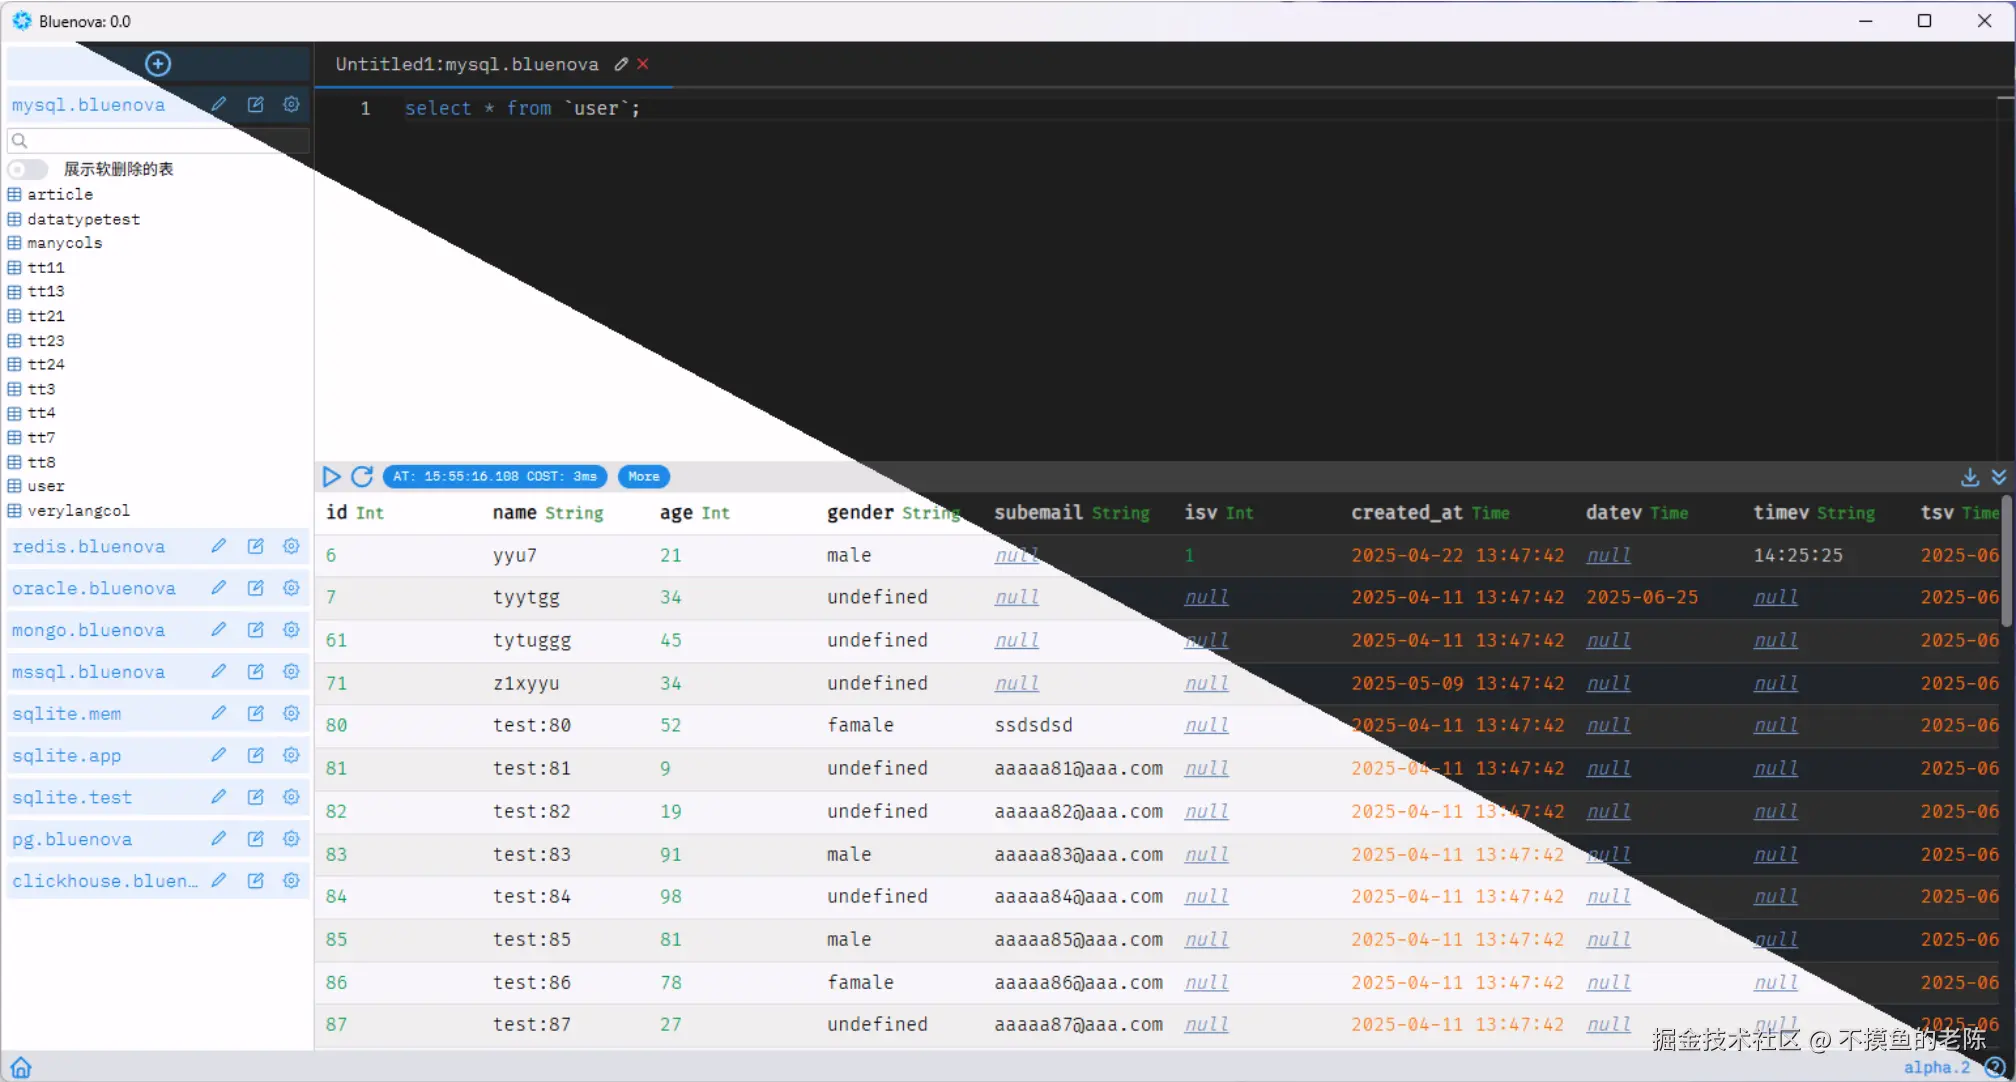Rename the Untitled1 tab with pencil icon
The image size is (2016, 1082).
point(621,64)
